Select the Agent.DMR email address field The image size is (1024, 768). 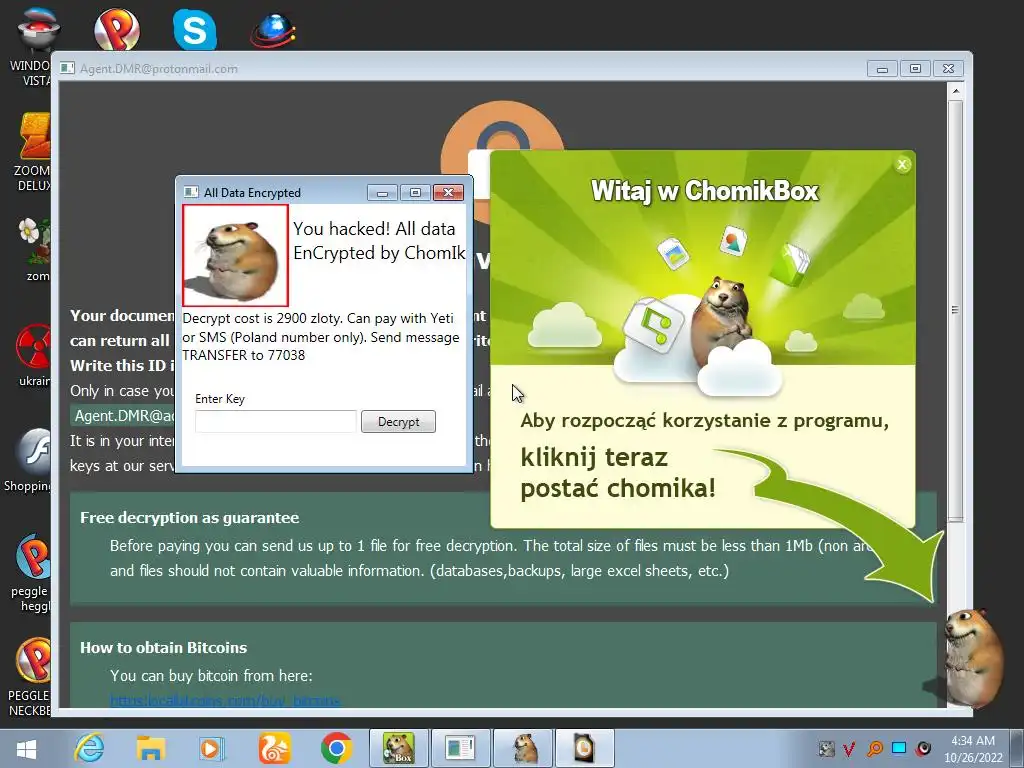point(123,416)
